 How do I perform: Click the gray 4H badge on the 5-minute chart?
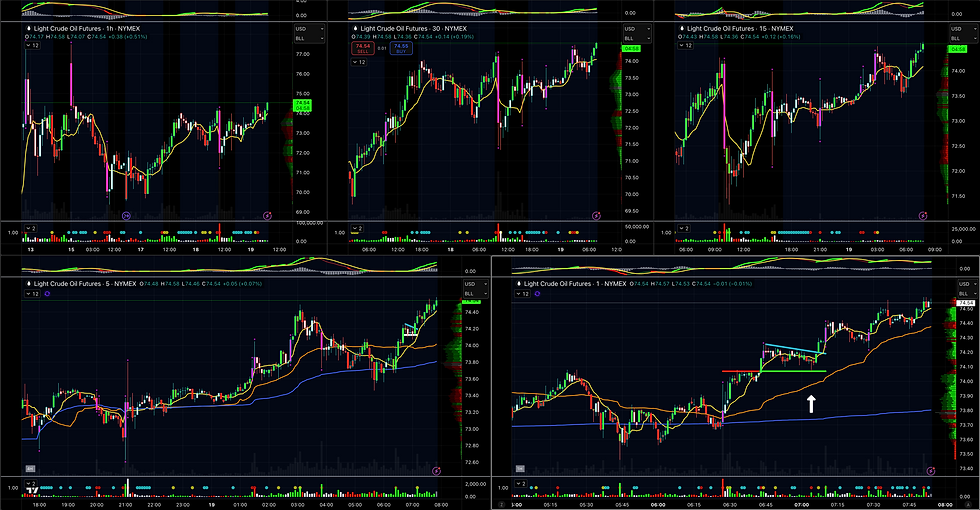(30, 468)
